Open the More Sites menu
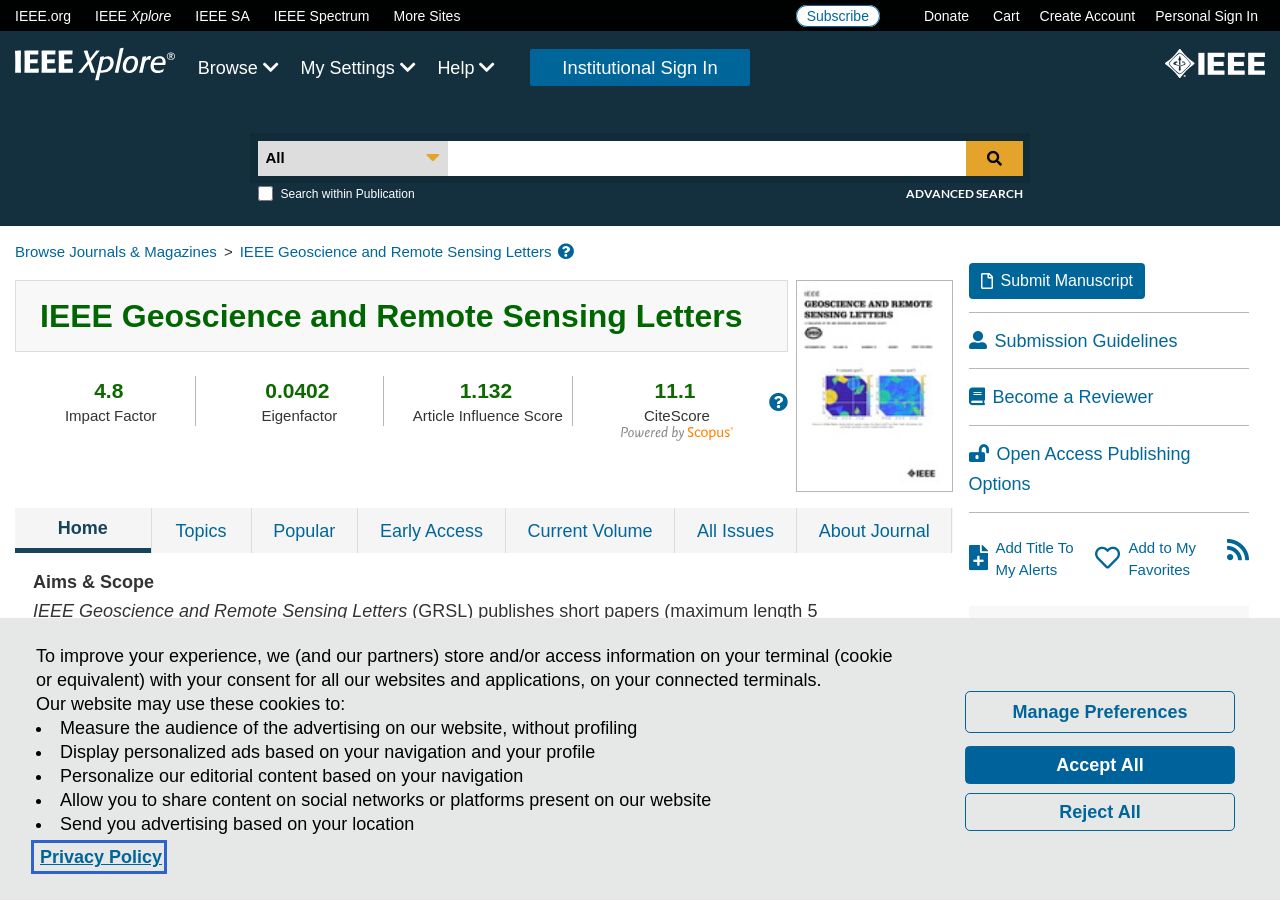Viewport: 1280px width, 900px height. (x=427, y=16)
